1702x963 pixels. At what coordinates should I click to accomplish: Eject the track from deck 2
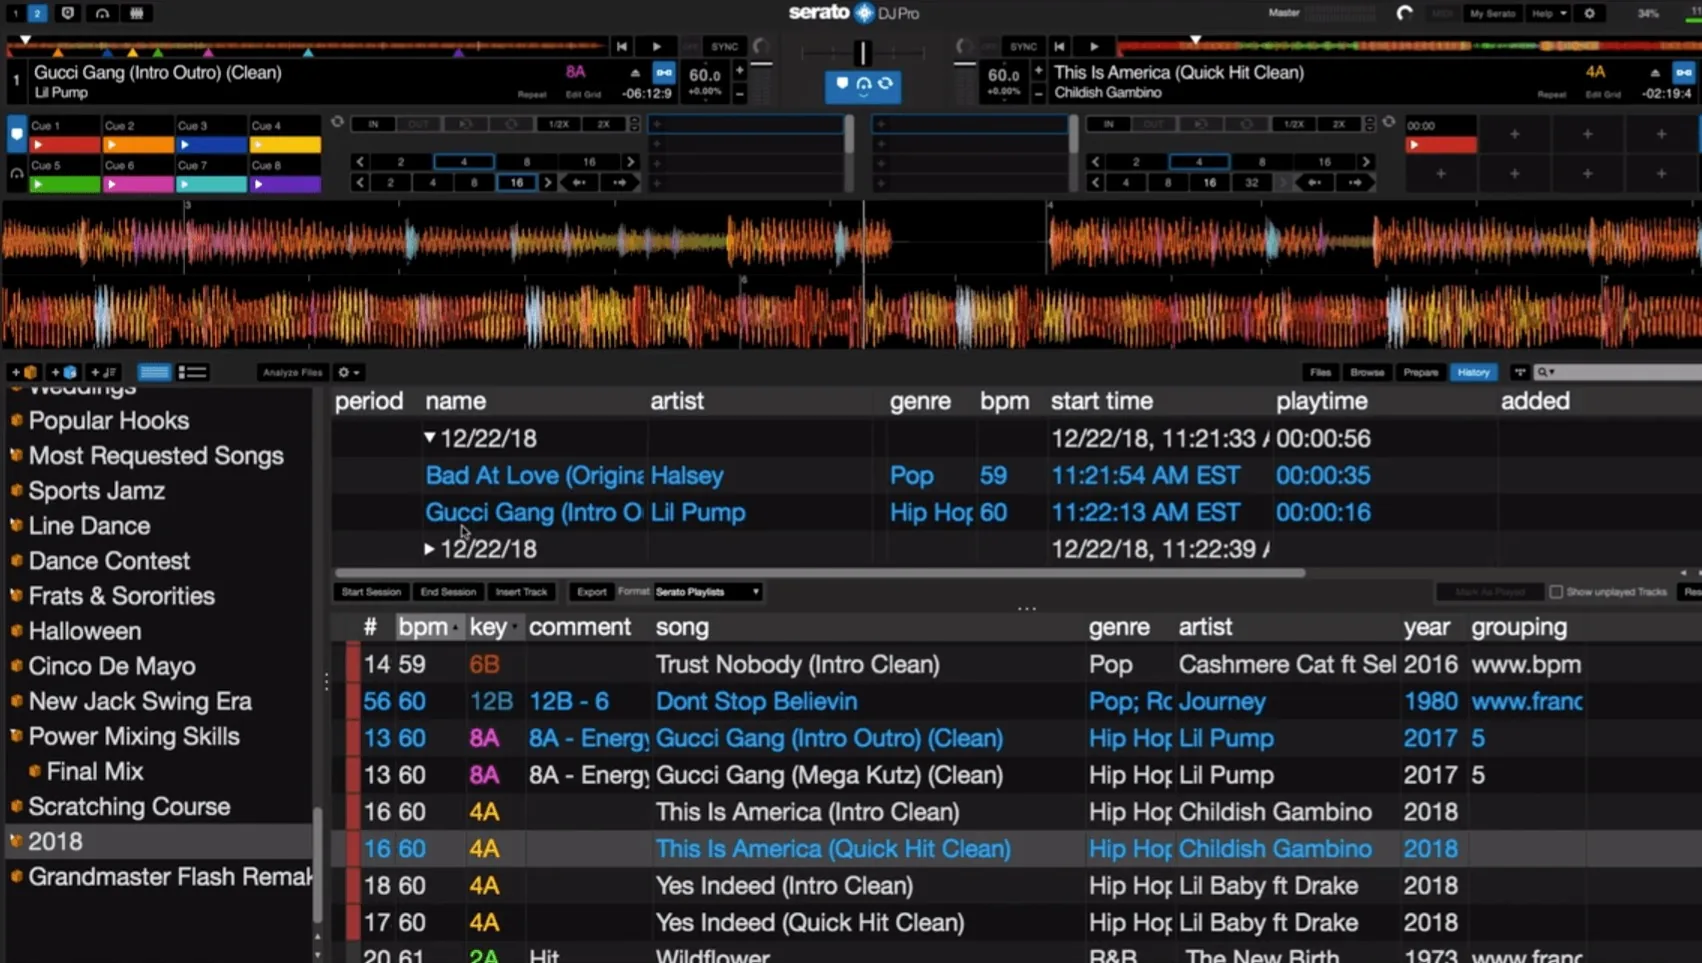pos(1655,73)
